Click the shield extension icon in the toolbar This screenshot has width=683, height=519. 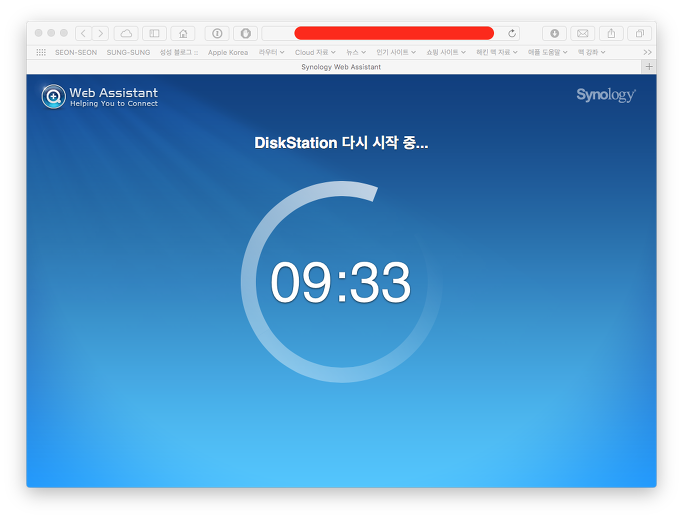tap(246, 33)
